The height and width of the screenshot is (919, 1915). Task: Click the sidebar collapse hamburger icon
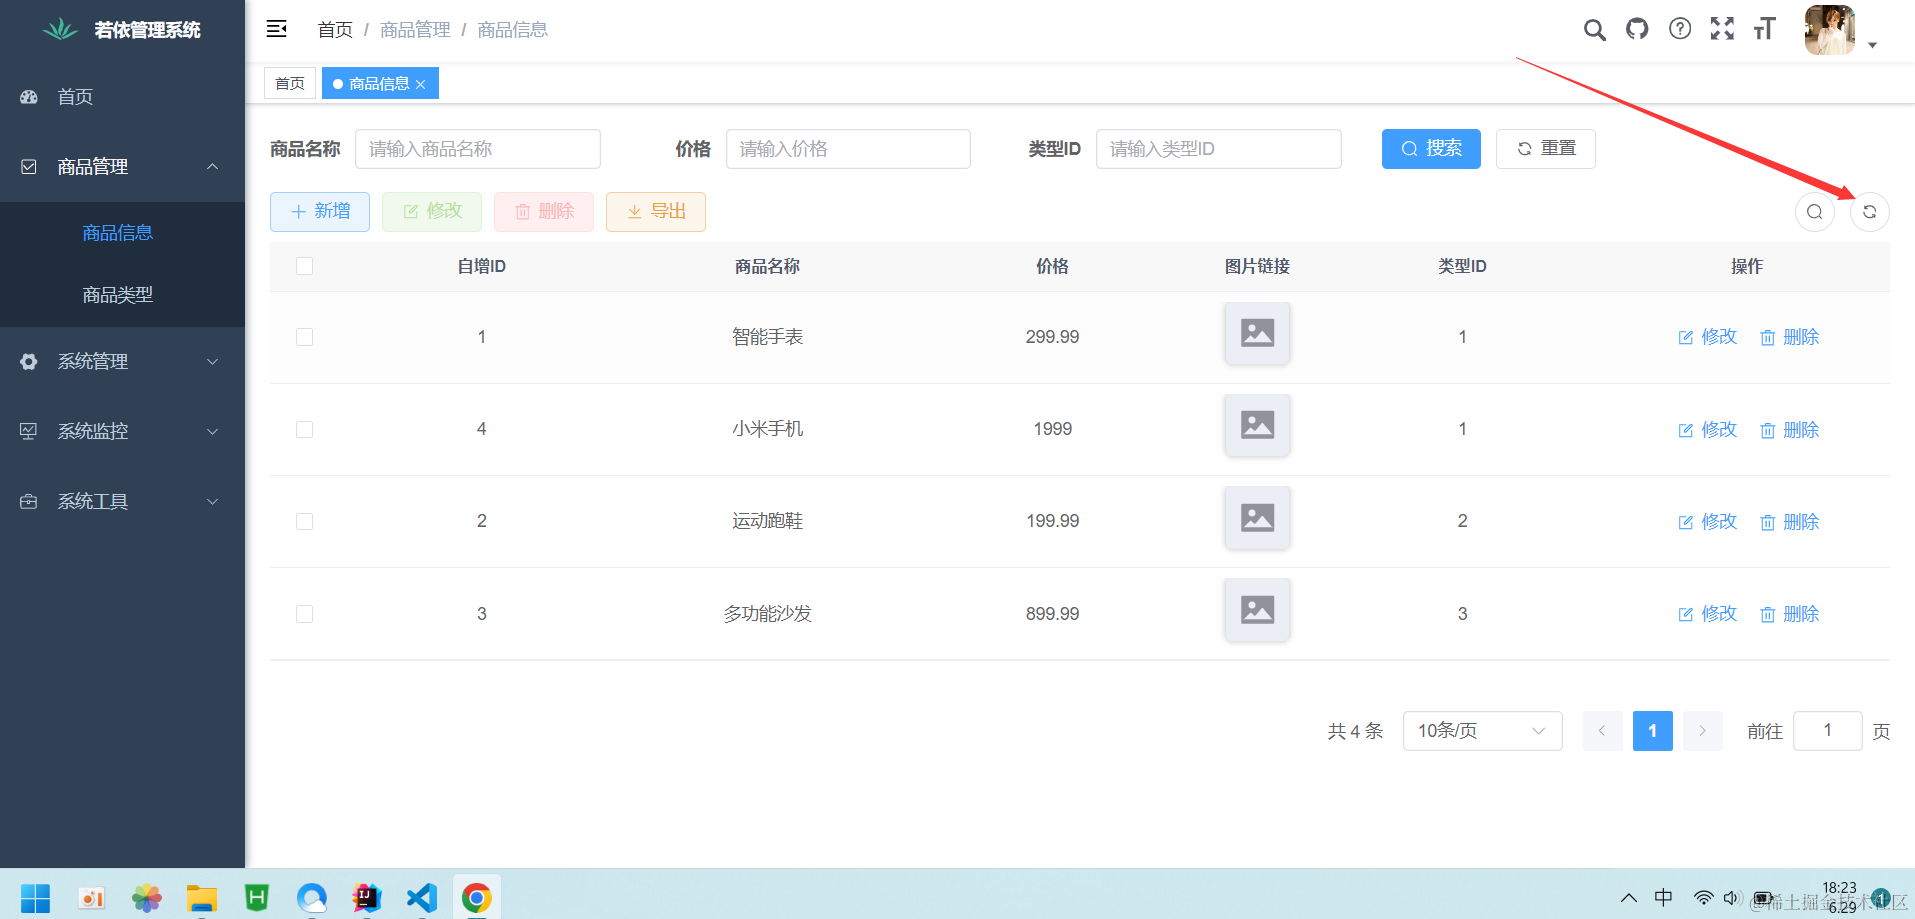click(x=277, y=29)
